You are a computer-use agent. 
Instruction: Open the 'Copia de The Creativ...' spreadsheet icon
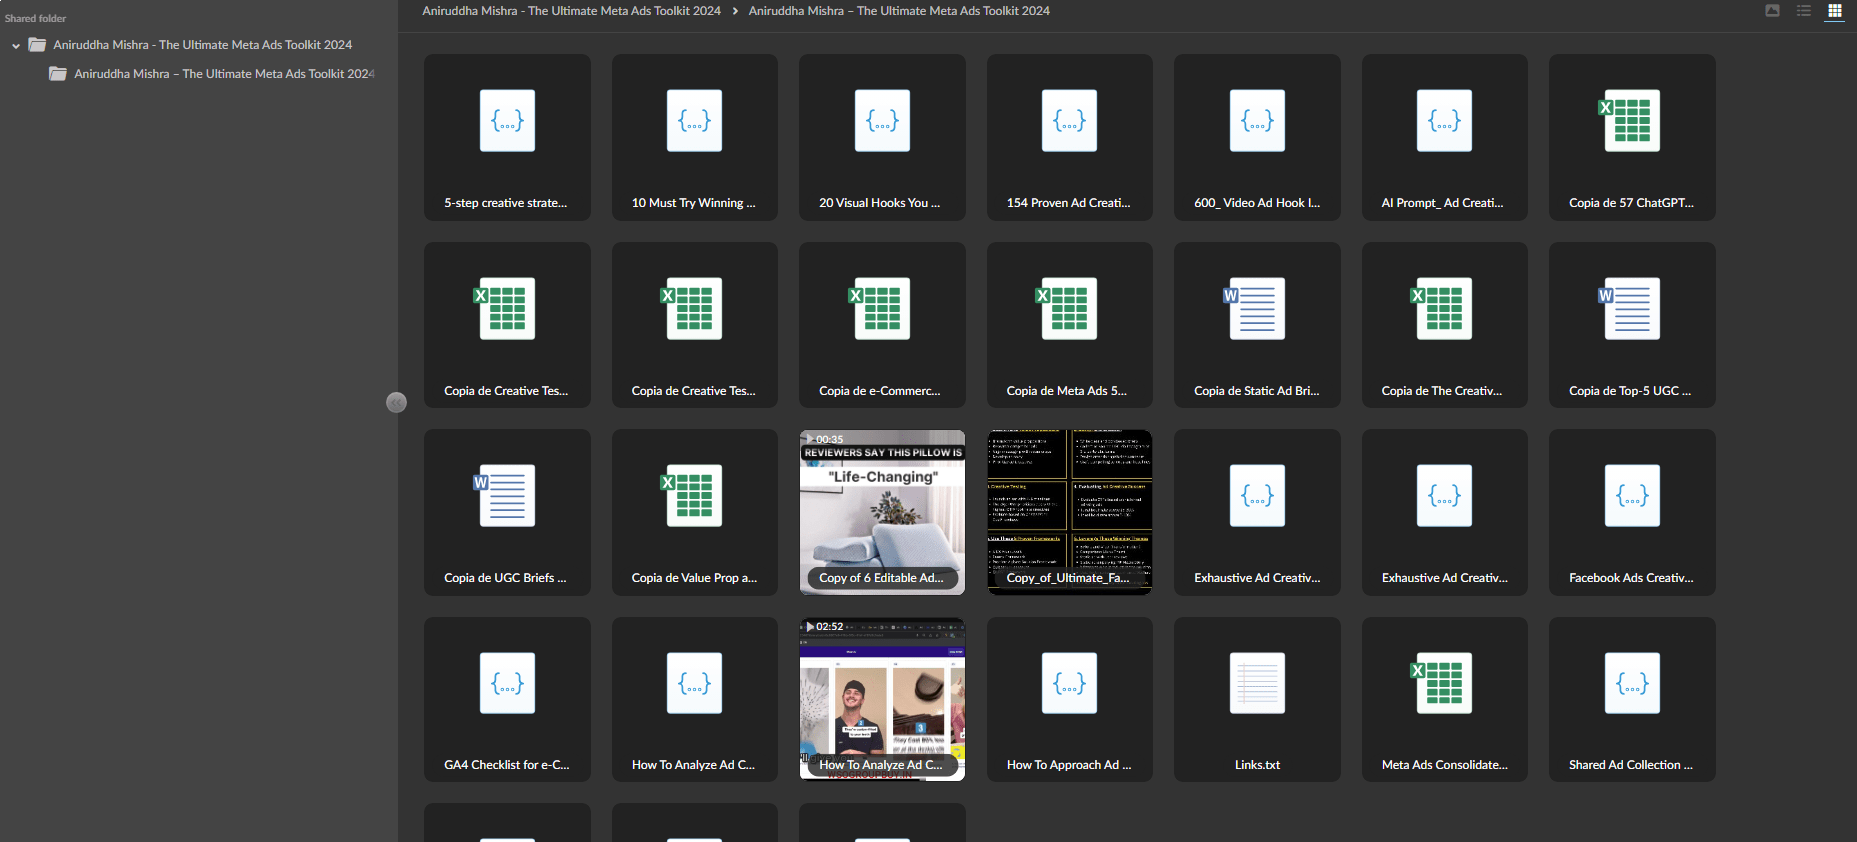click(x=1442, y=309)
